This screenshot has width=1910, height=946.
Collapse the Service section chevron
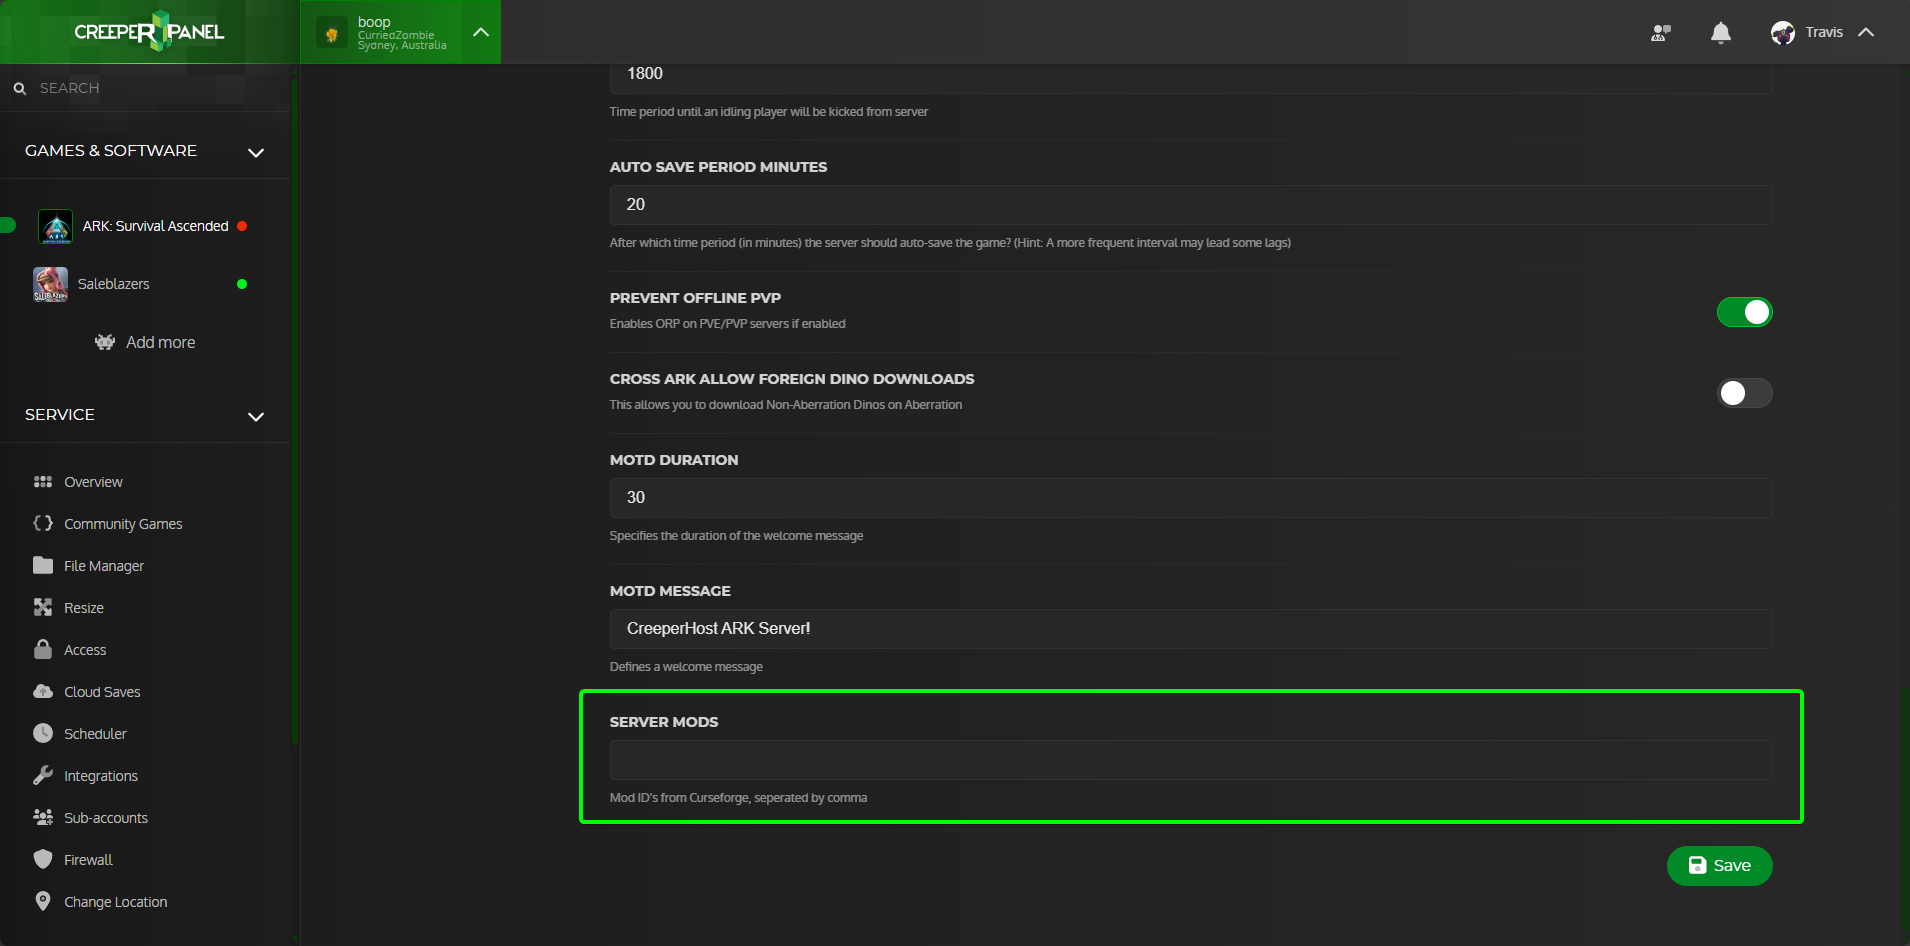coord(256,416)
